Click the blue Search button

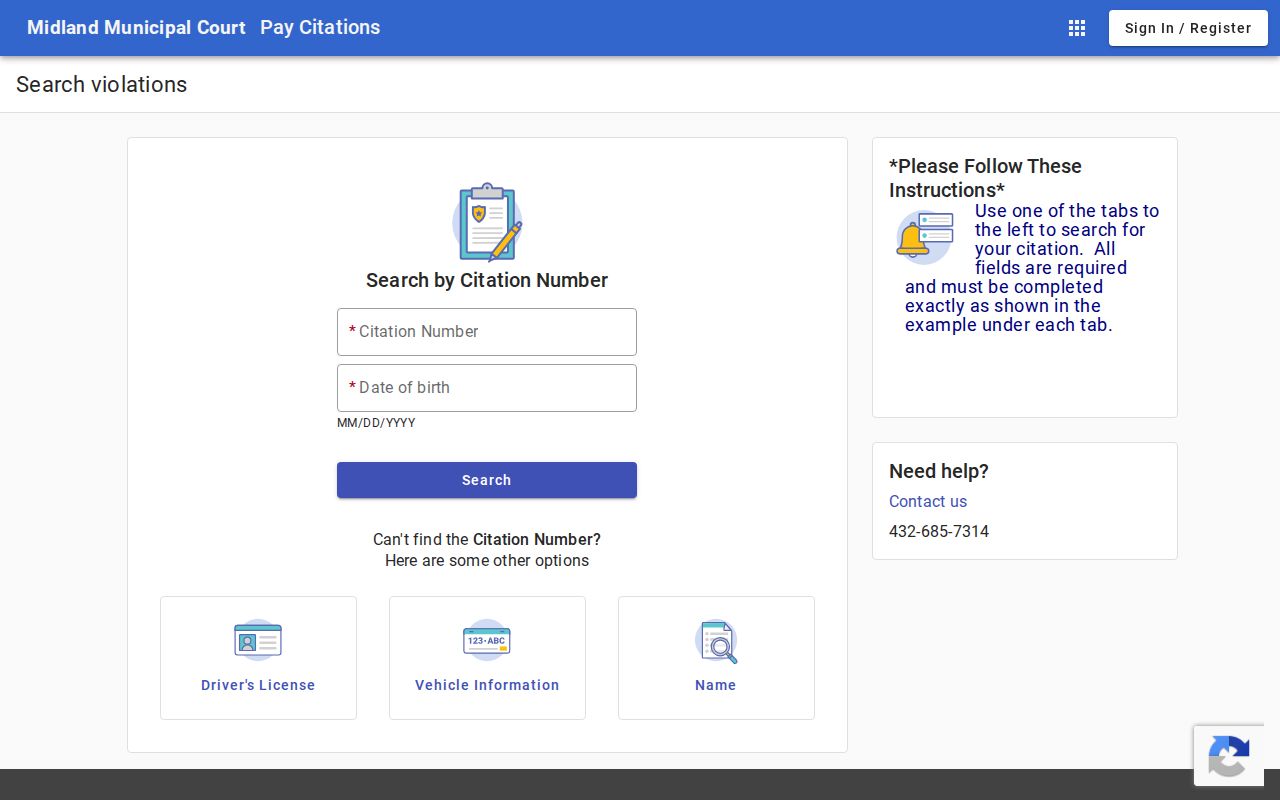point(487,480)
